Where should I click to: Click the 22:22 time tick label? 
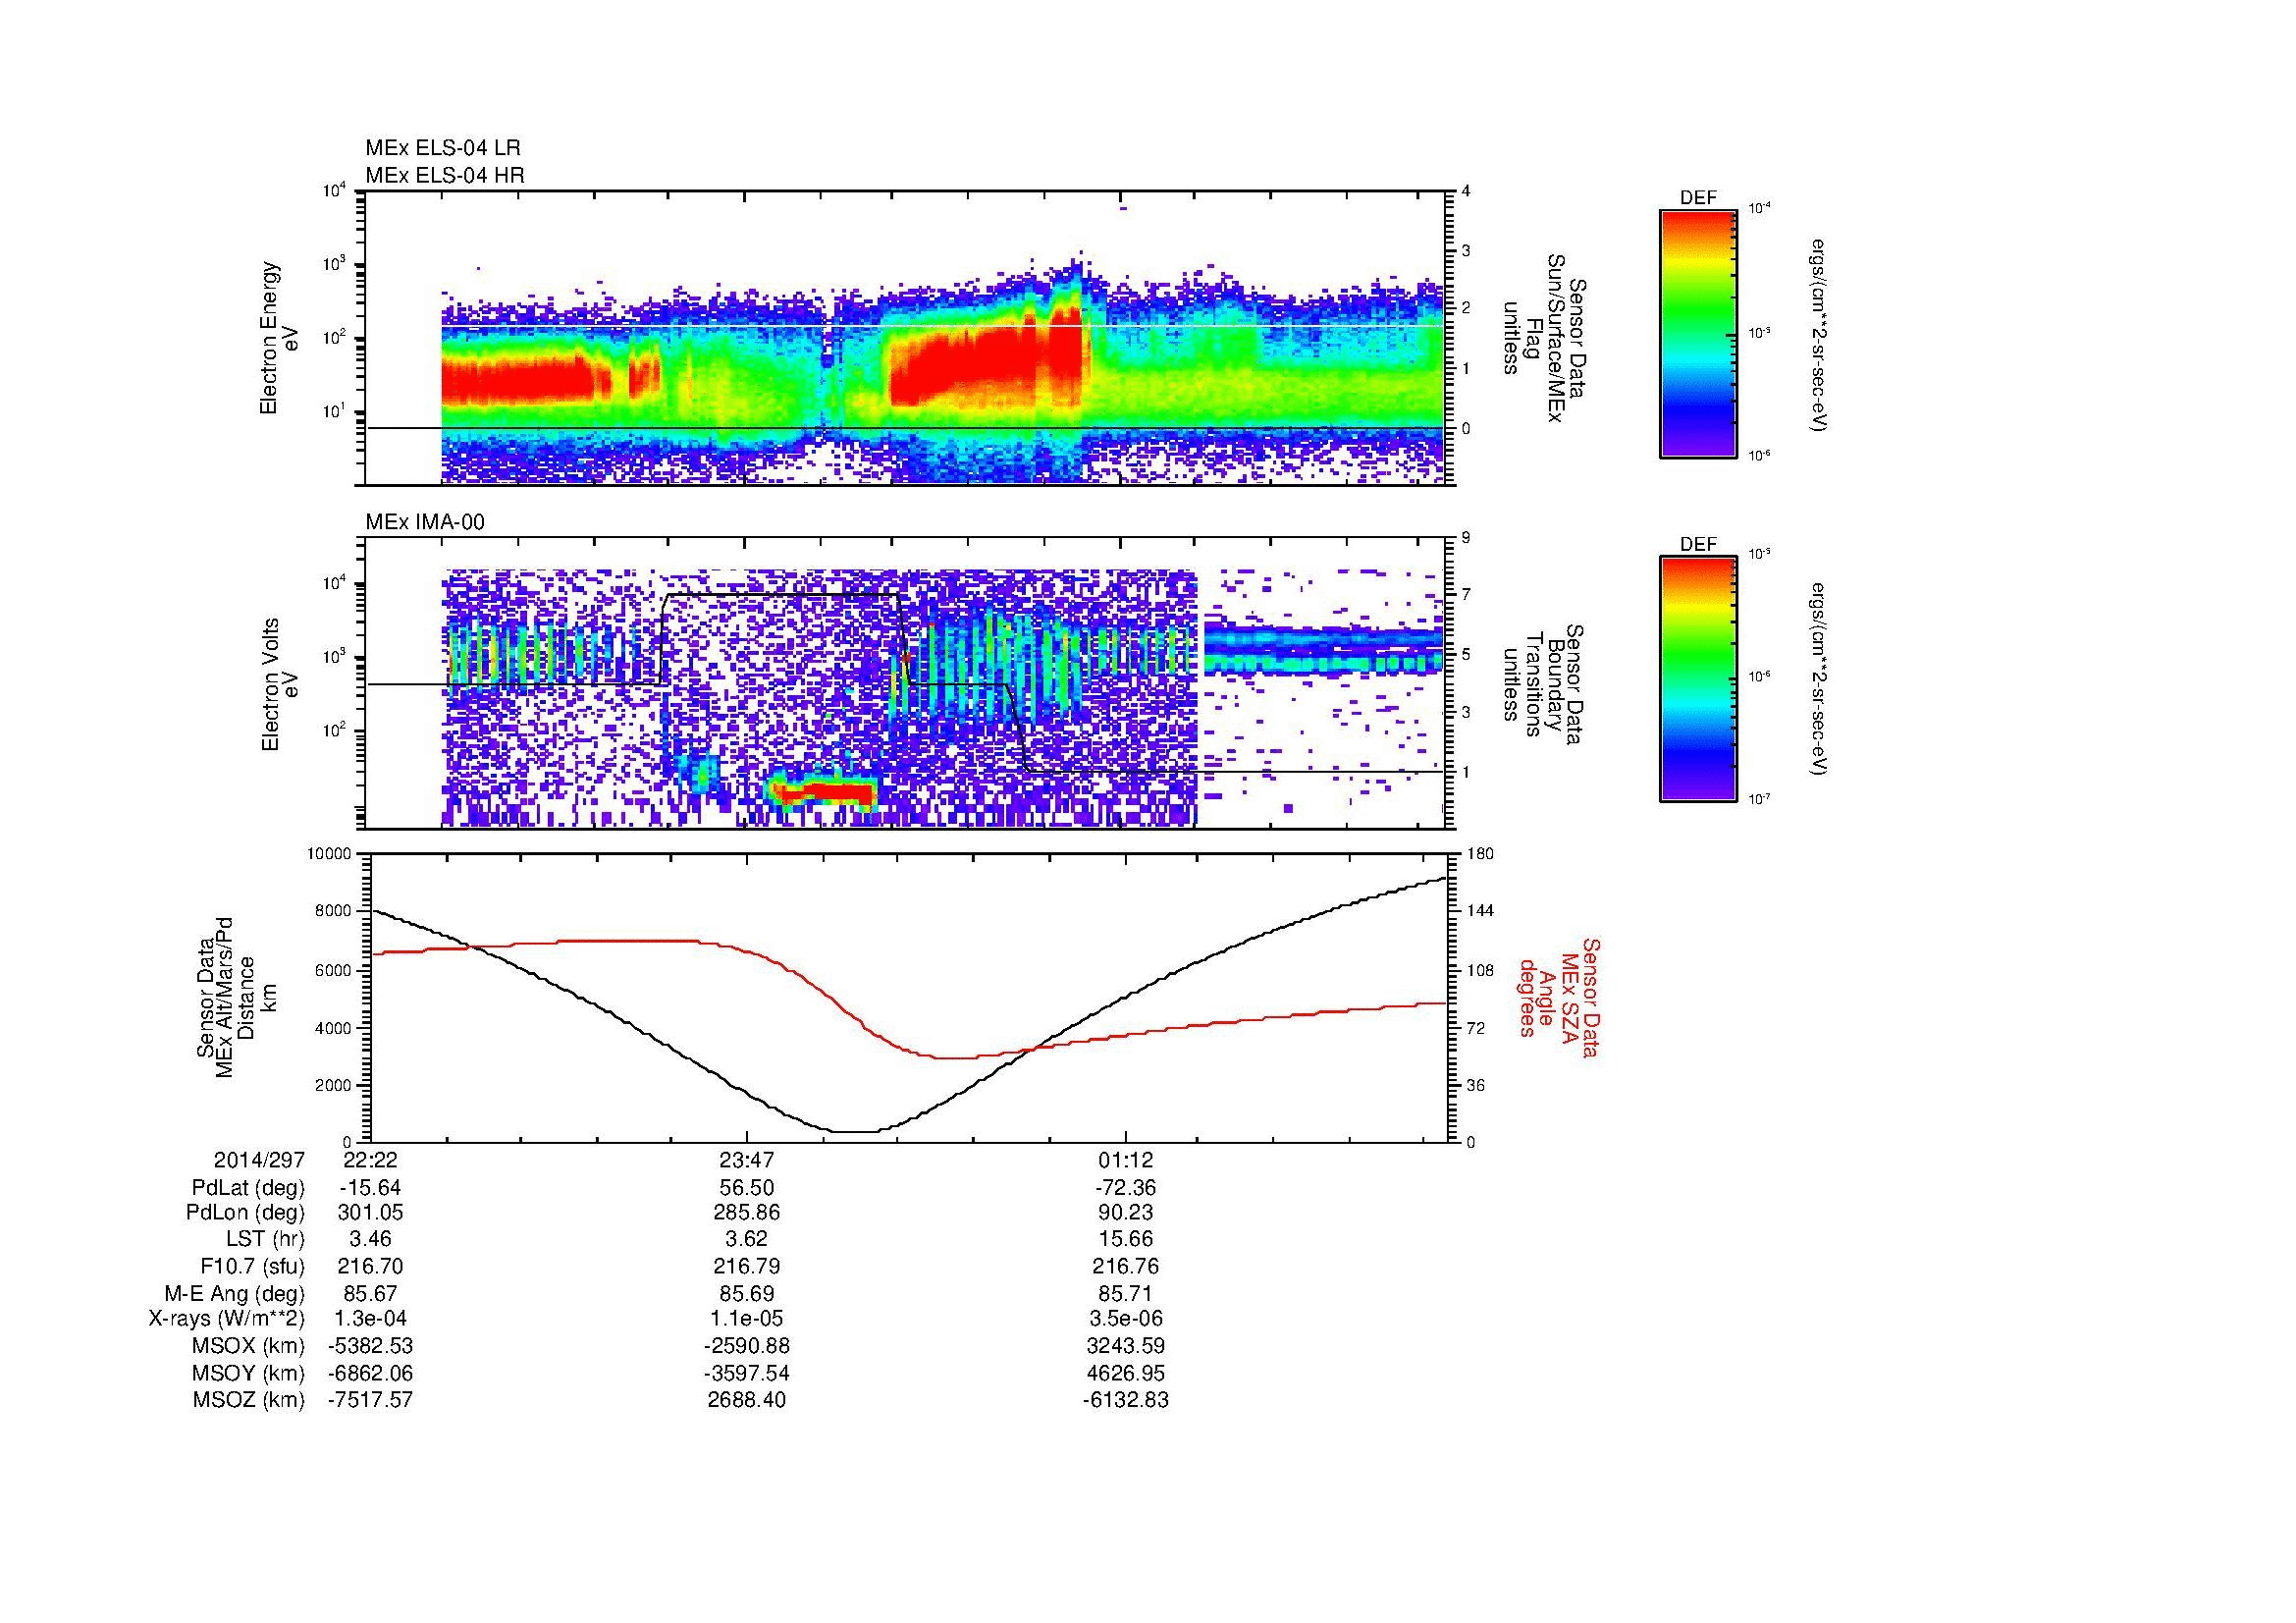point(370,1160)
